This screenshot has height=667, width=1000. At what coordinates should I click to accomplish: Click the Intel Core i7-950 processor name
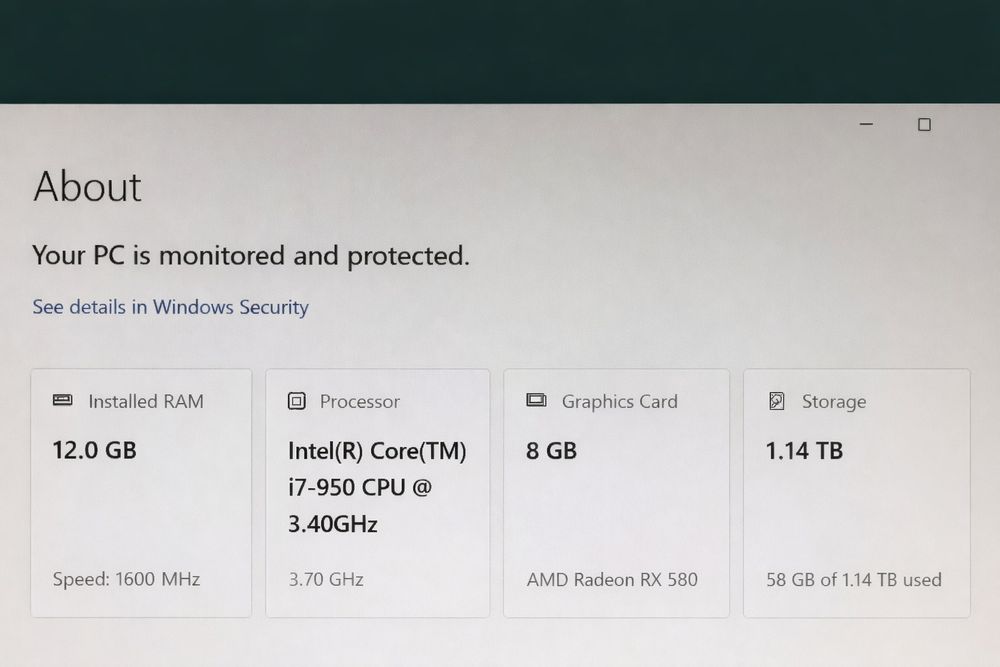tap(377, 487)
